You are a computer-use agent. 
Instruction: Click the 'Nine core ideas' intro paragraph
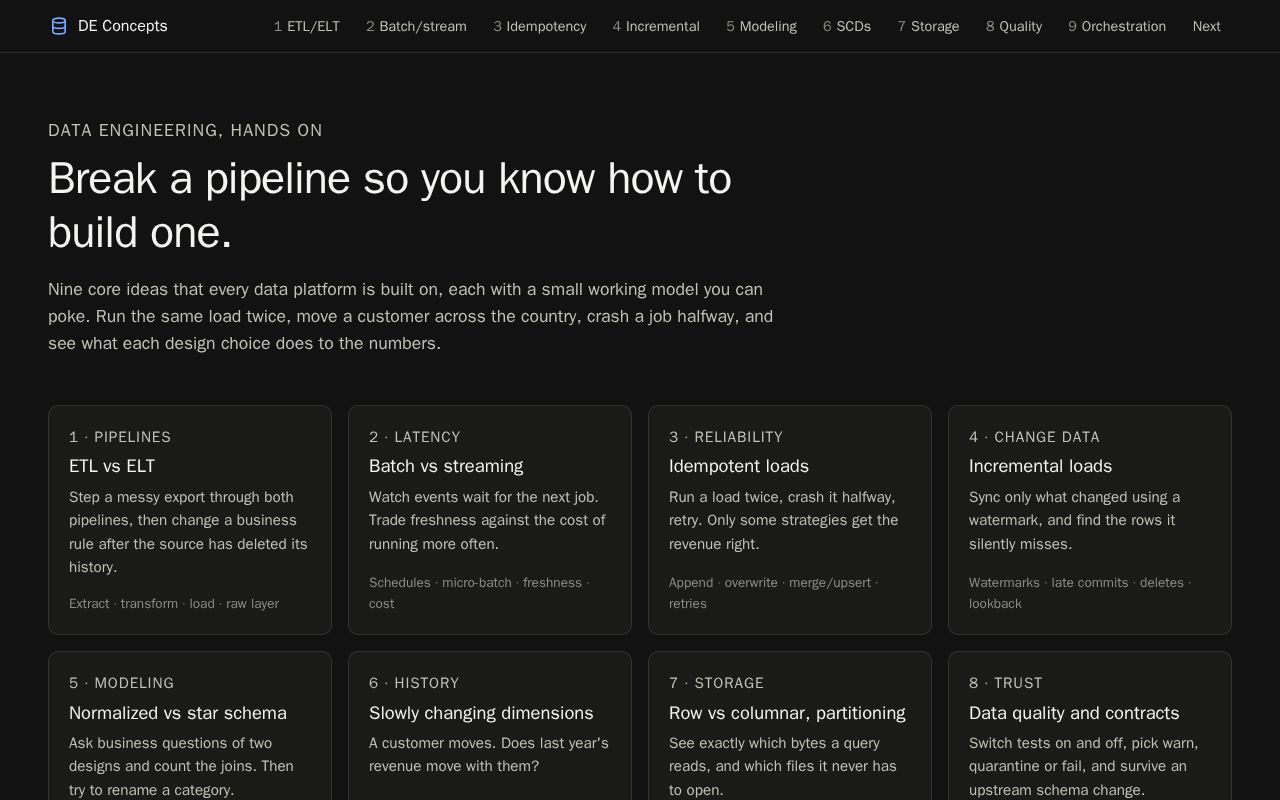coord(411,316)
